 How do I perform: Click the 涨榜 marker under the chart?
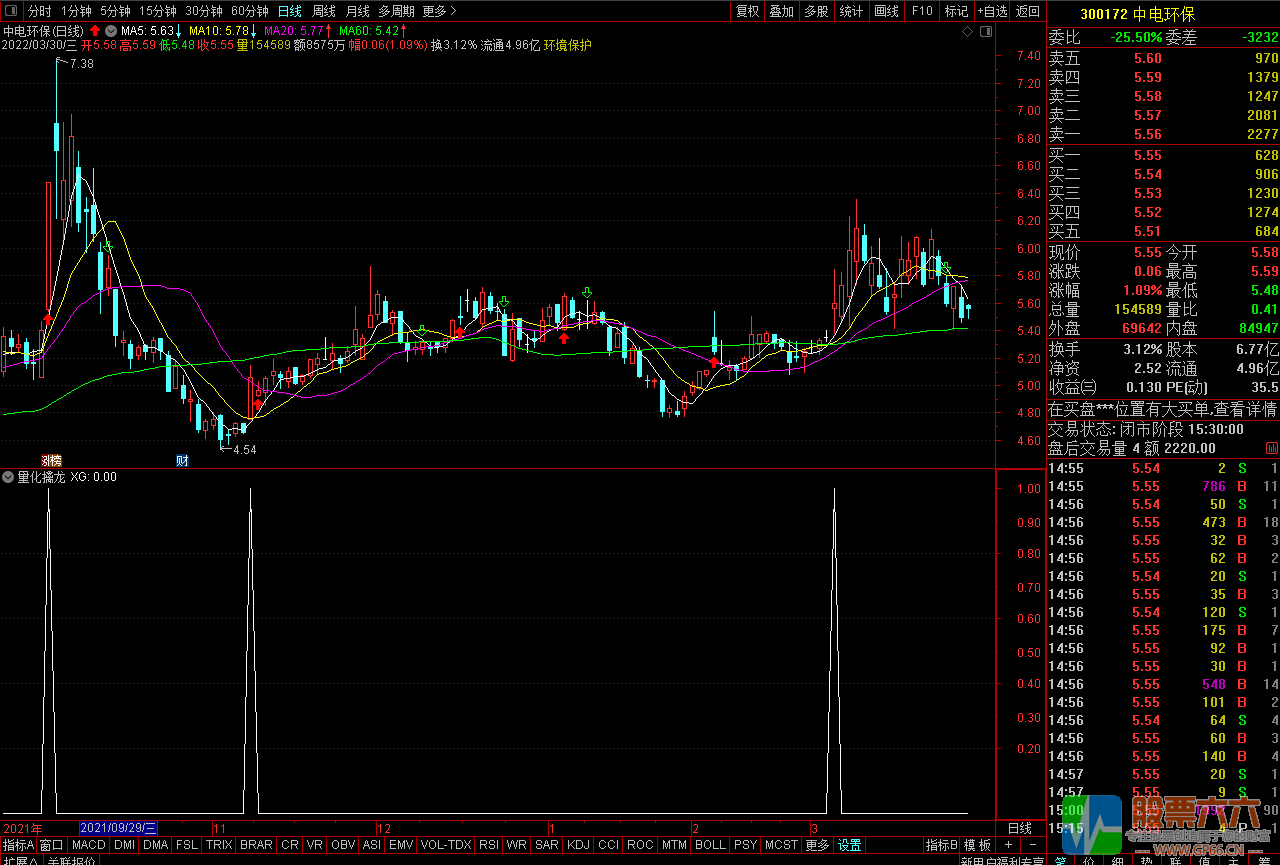pos(51,460)
